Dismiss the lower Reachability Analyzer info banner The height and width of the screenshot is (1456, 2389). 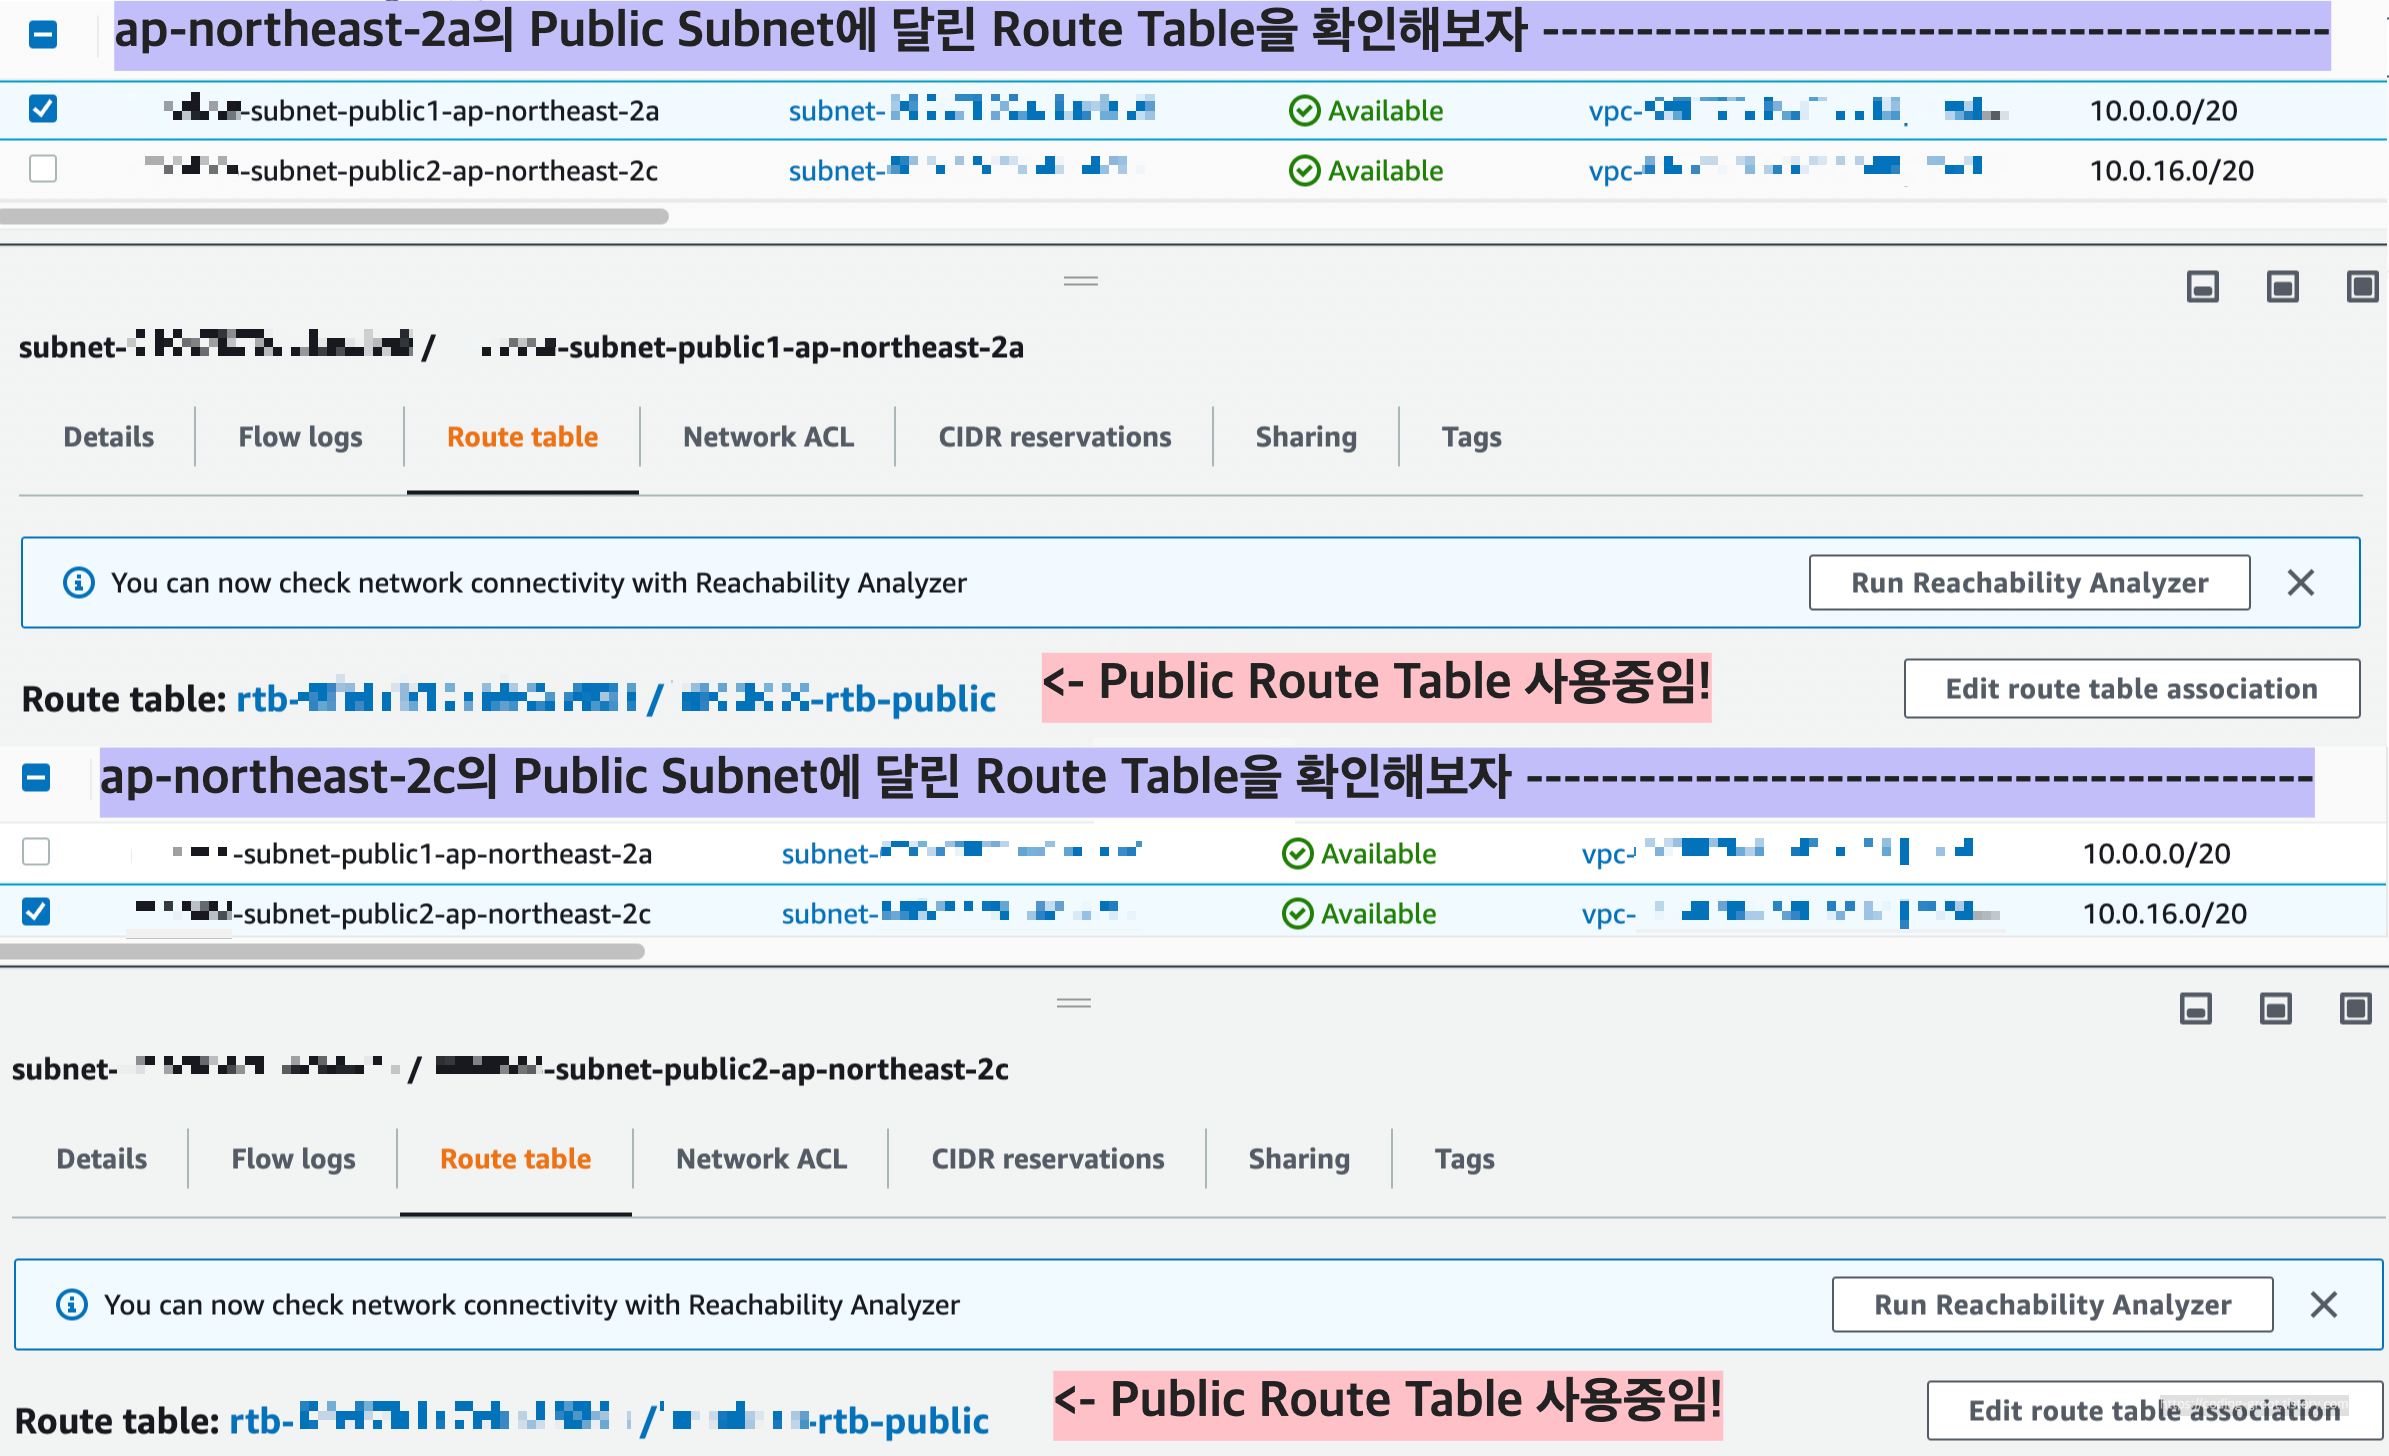[2323, 1304]
